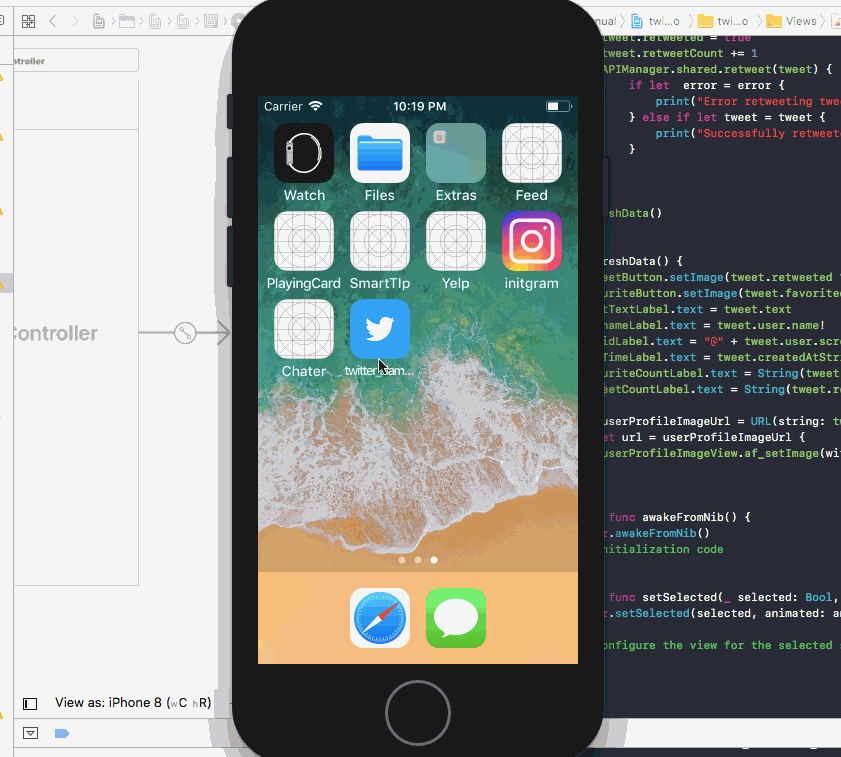
Task: Click the tweet.retweetCount += 1 line
Action: click(x=680, y=53)
